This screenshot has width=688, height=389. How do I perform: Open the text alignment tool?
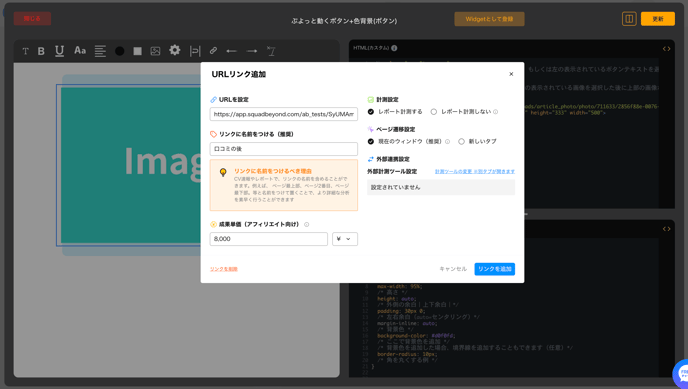100,51
